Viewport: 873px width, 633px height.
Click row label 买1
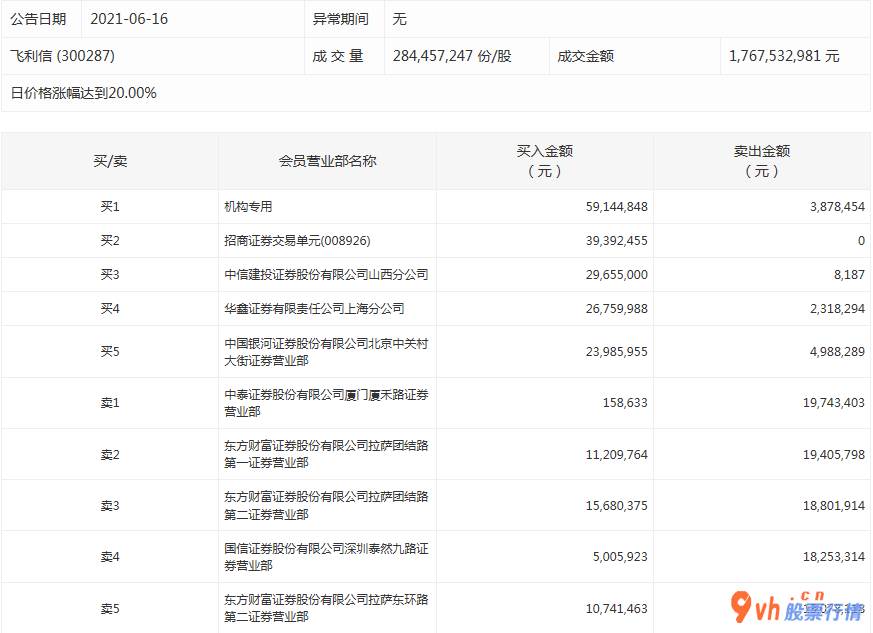click(110, 207)
